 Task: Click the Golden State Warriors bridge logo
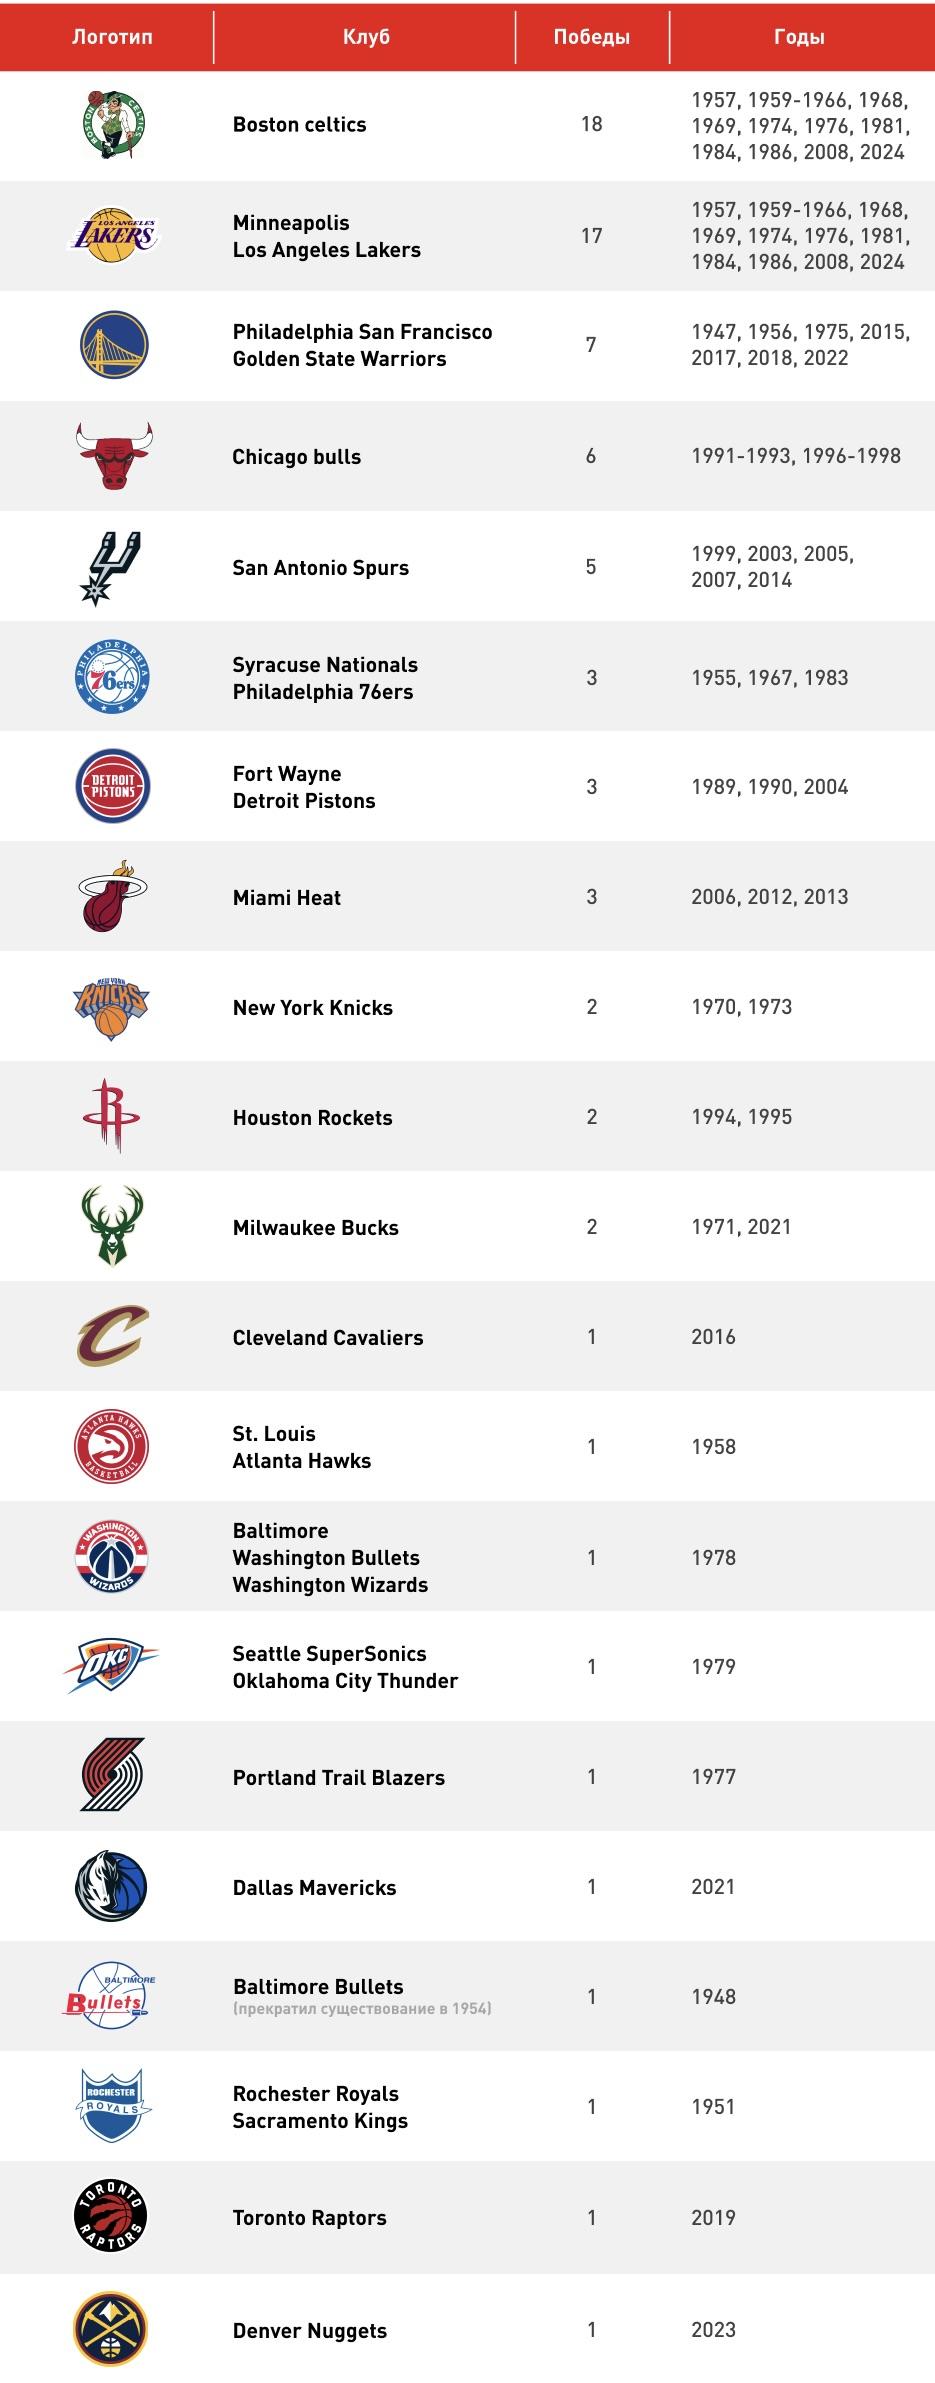113,345
